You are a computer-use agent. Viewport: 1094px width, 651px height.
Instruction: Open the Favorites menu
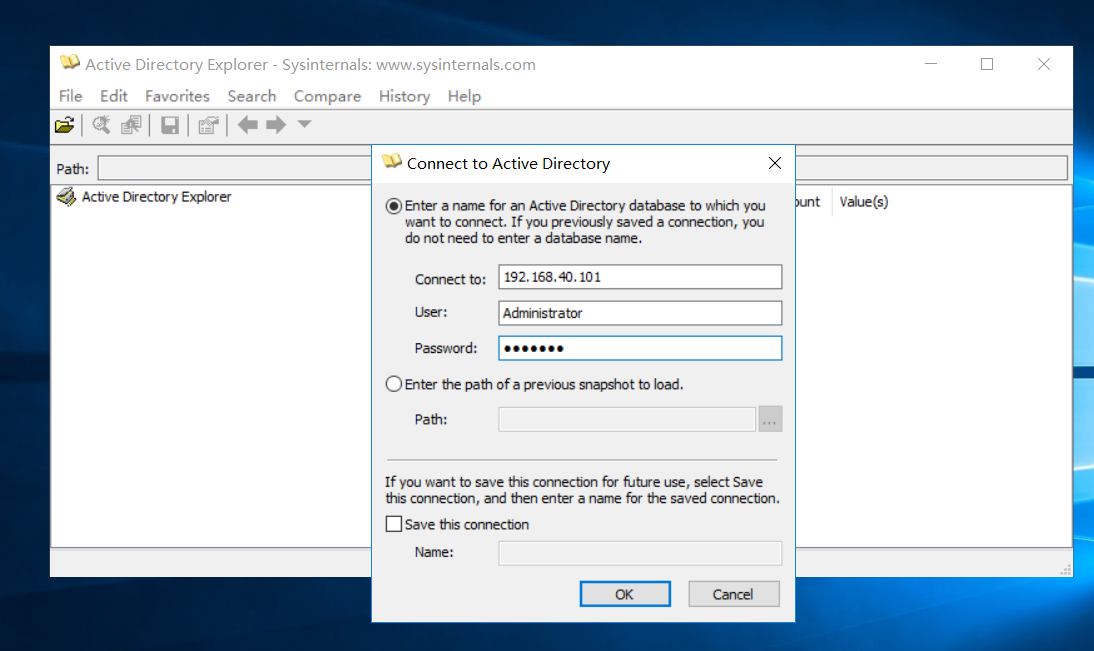pyautogui.click(x=177, y=96)
